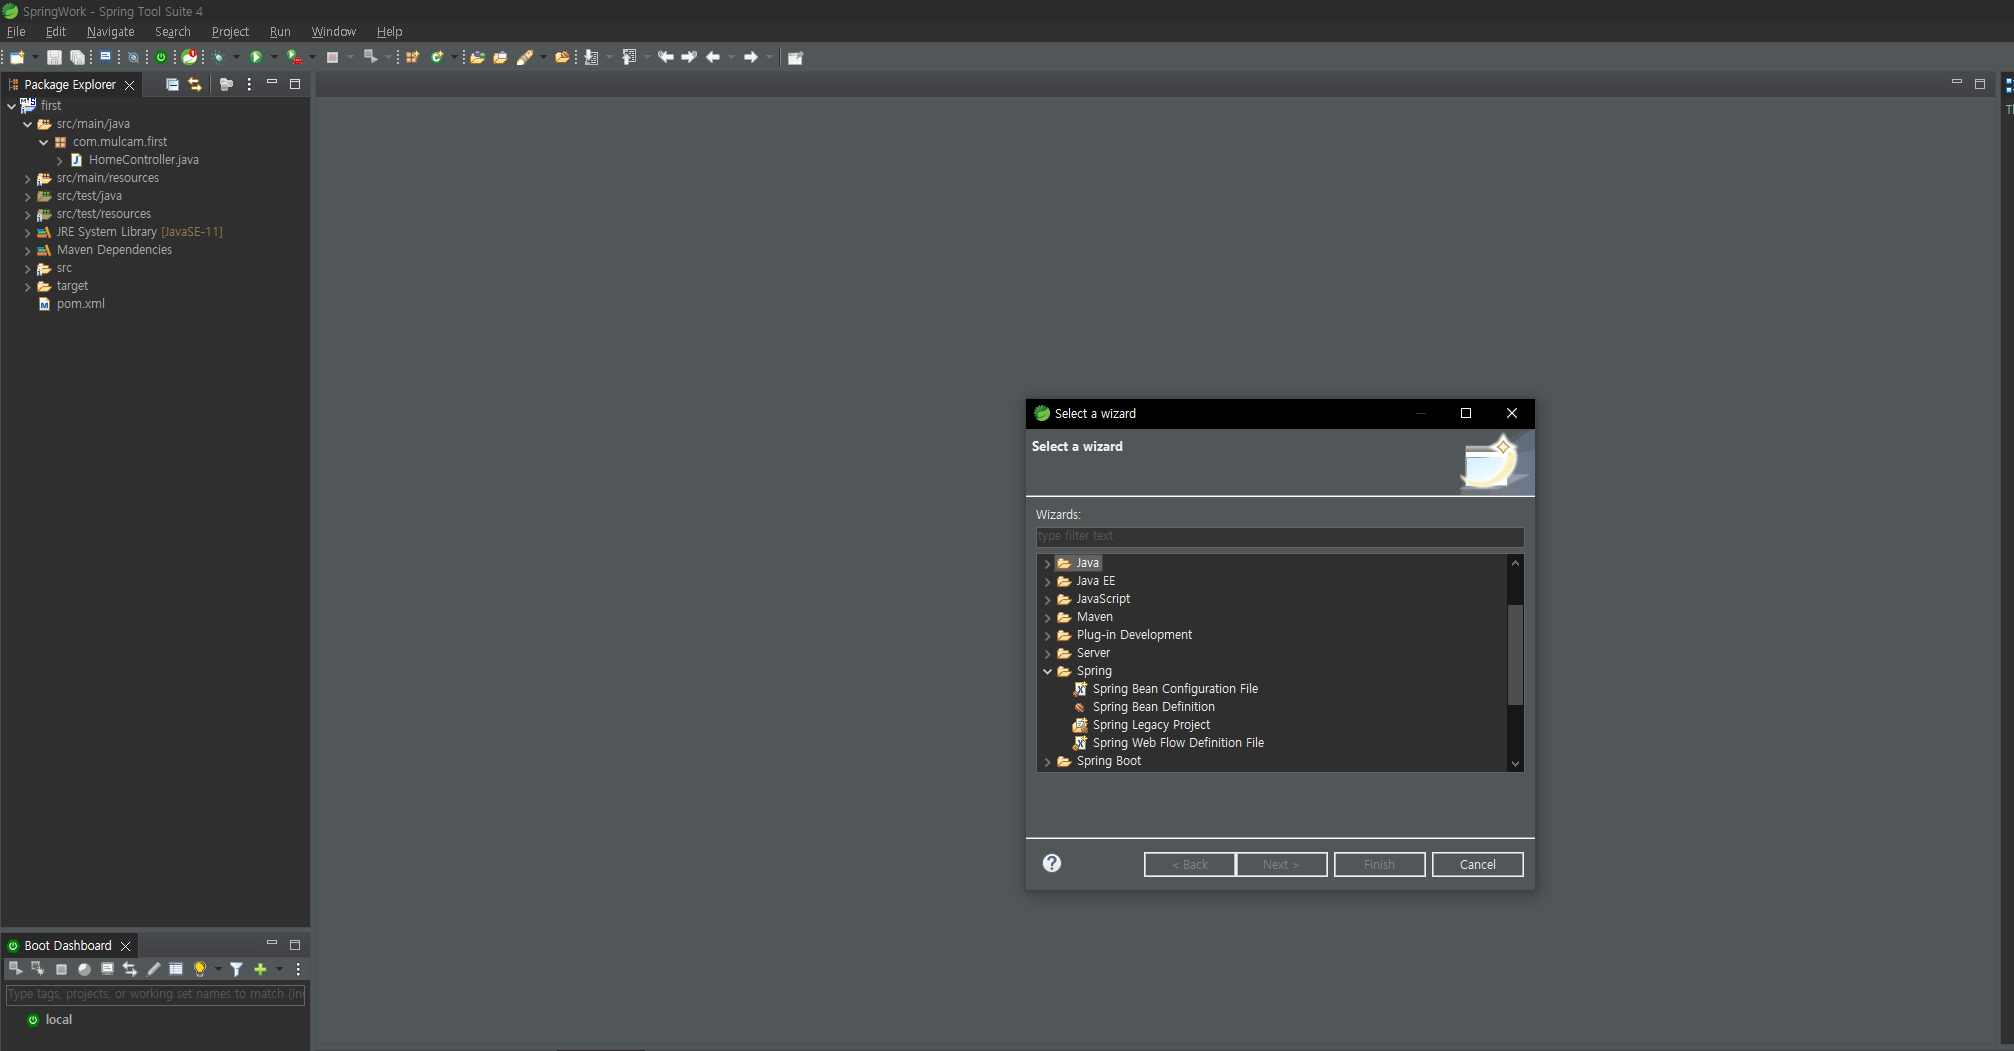This screenshot has height=1051, width=2014.
Task: Open dropdown arrow next to Run button
Action: click(x=274, y=57)
